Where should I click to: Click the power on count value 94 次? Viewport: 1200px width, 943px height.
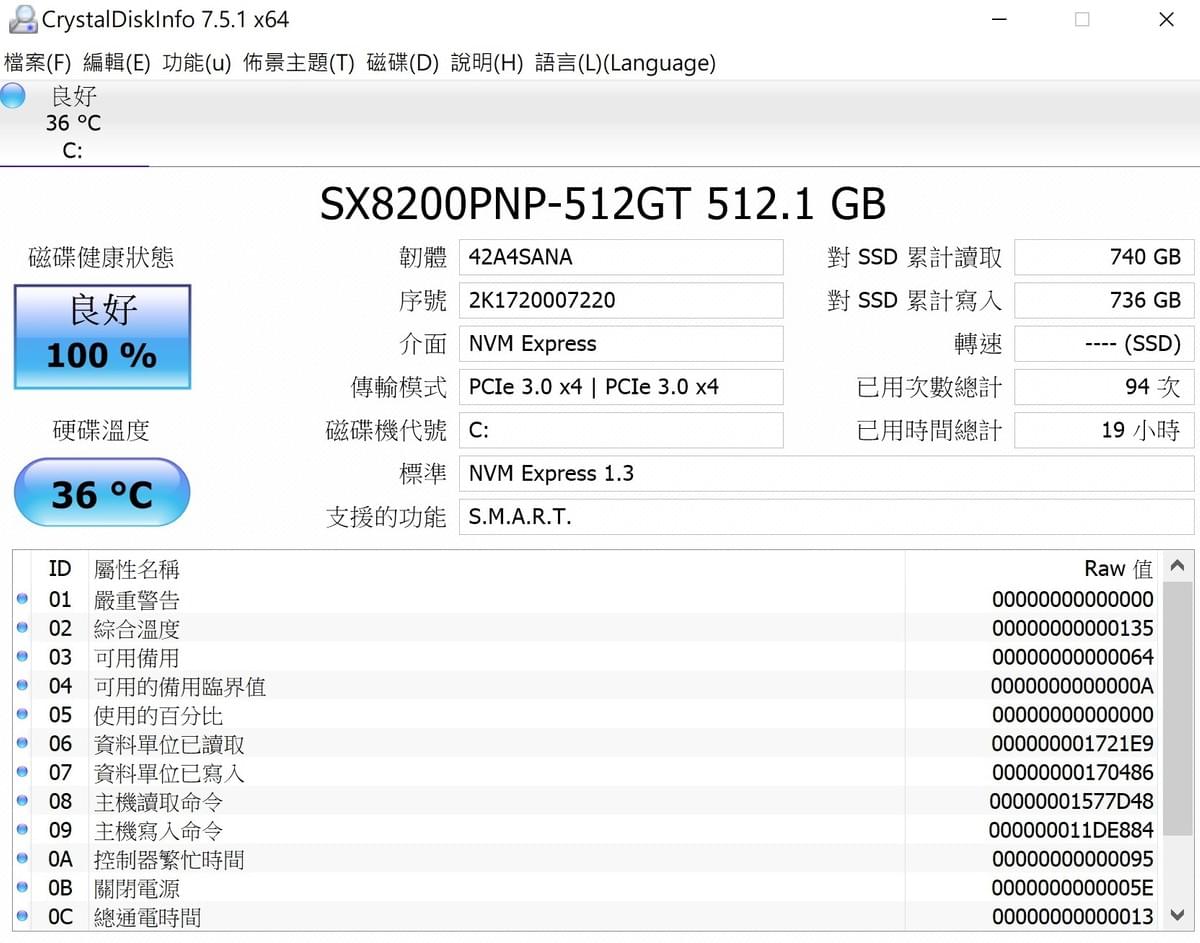pos(1104,387)
